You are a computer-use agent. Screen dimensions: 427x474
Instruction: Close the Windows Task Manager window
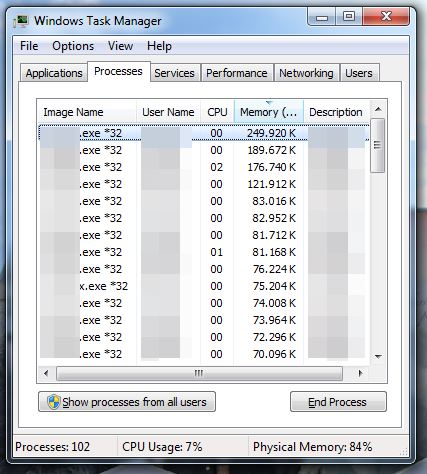pos(386,17)
